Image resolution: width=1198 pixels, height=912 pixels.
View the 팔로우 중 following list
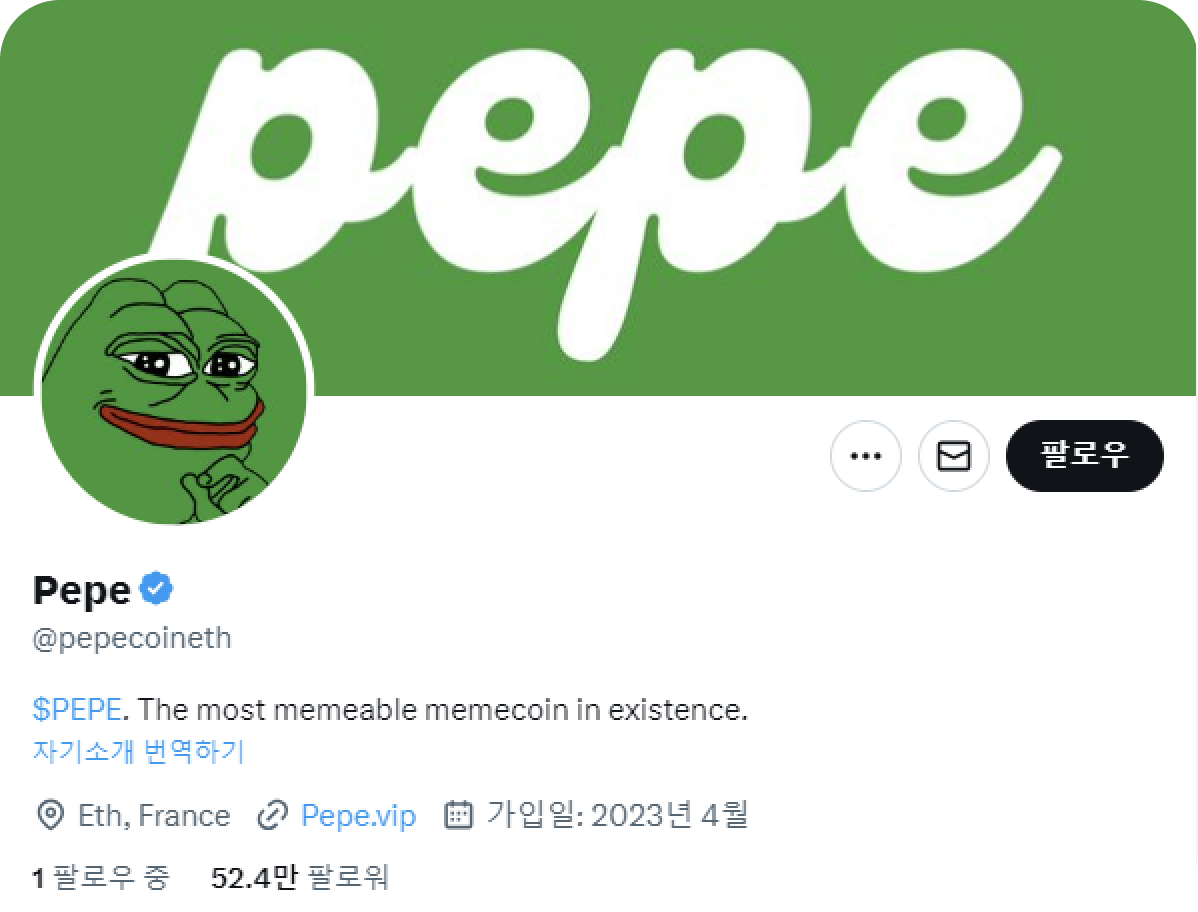(x=101, y=878)
